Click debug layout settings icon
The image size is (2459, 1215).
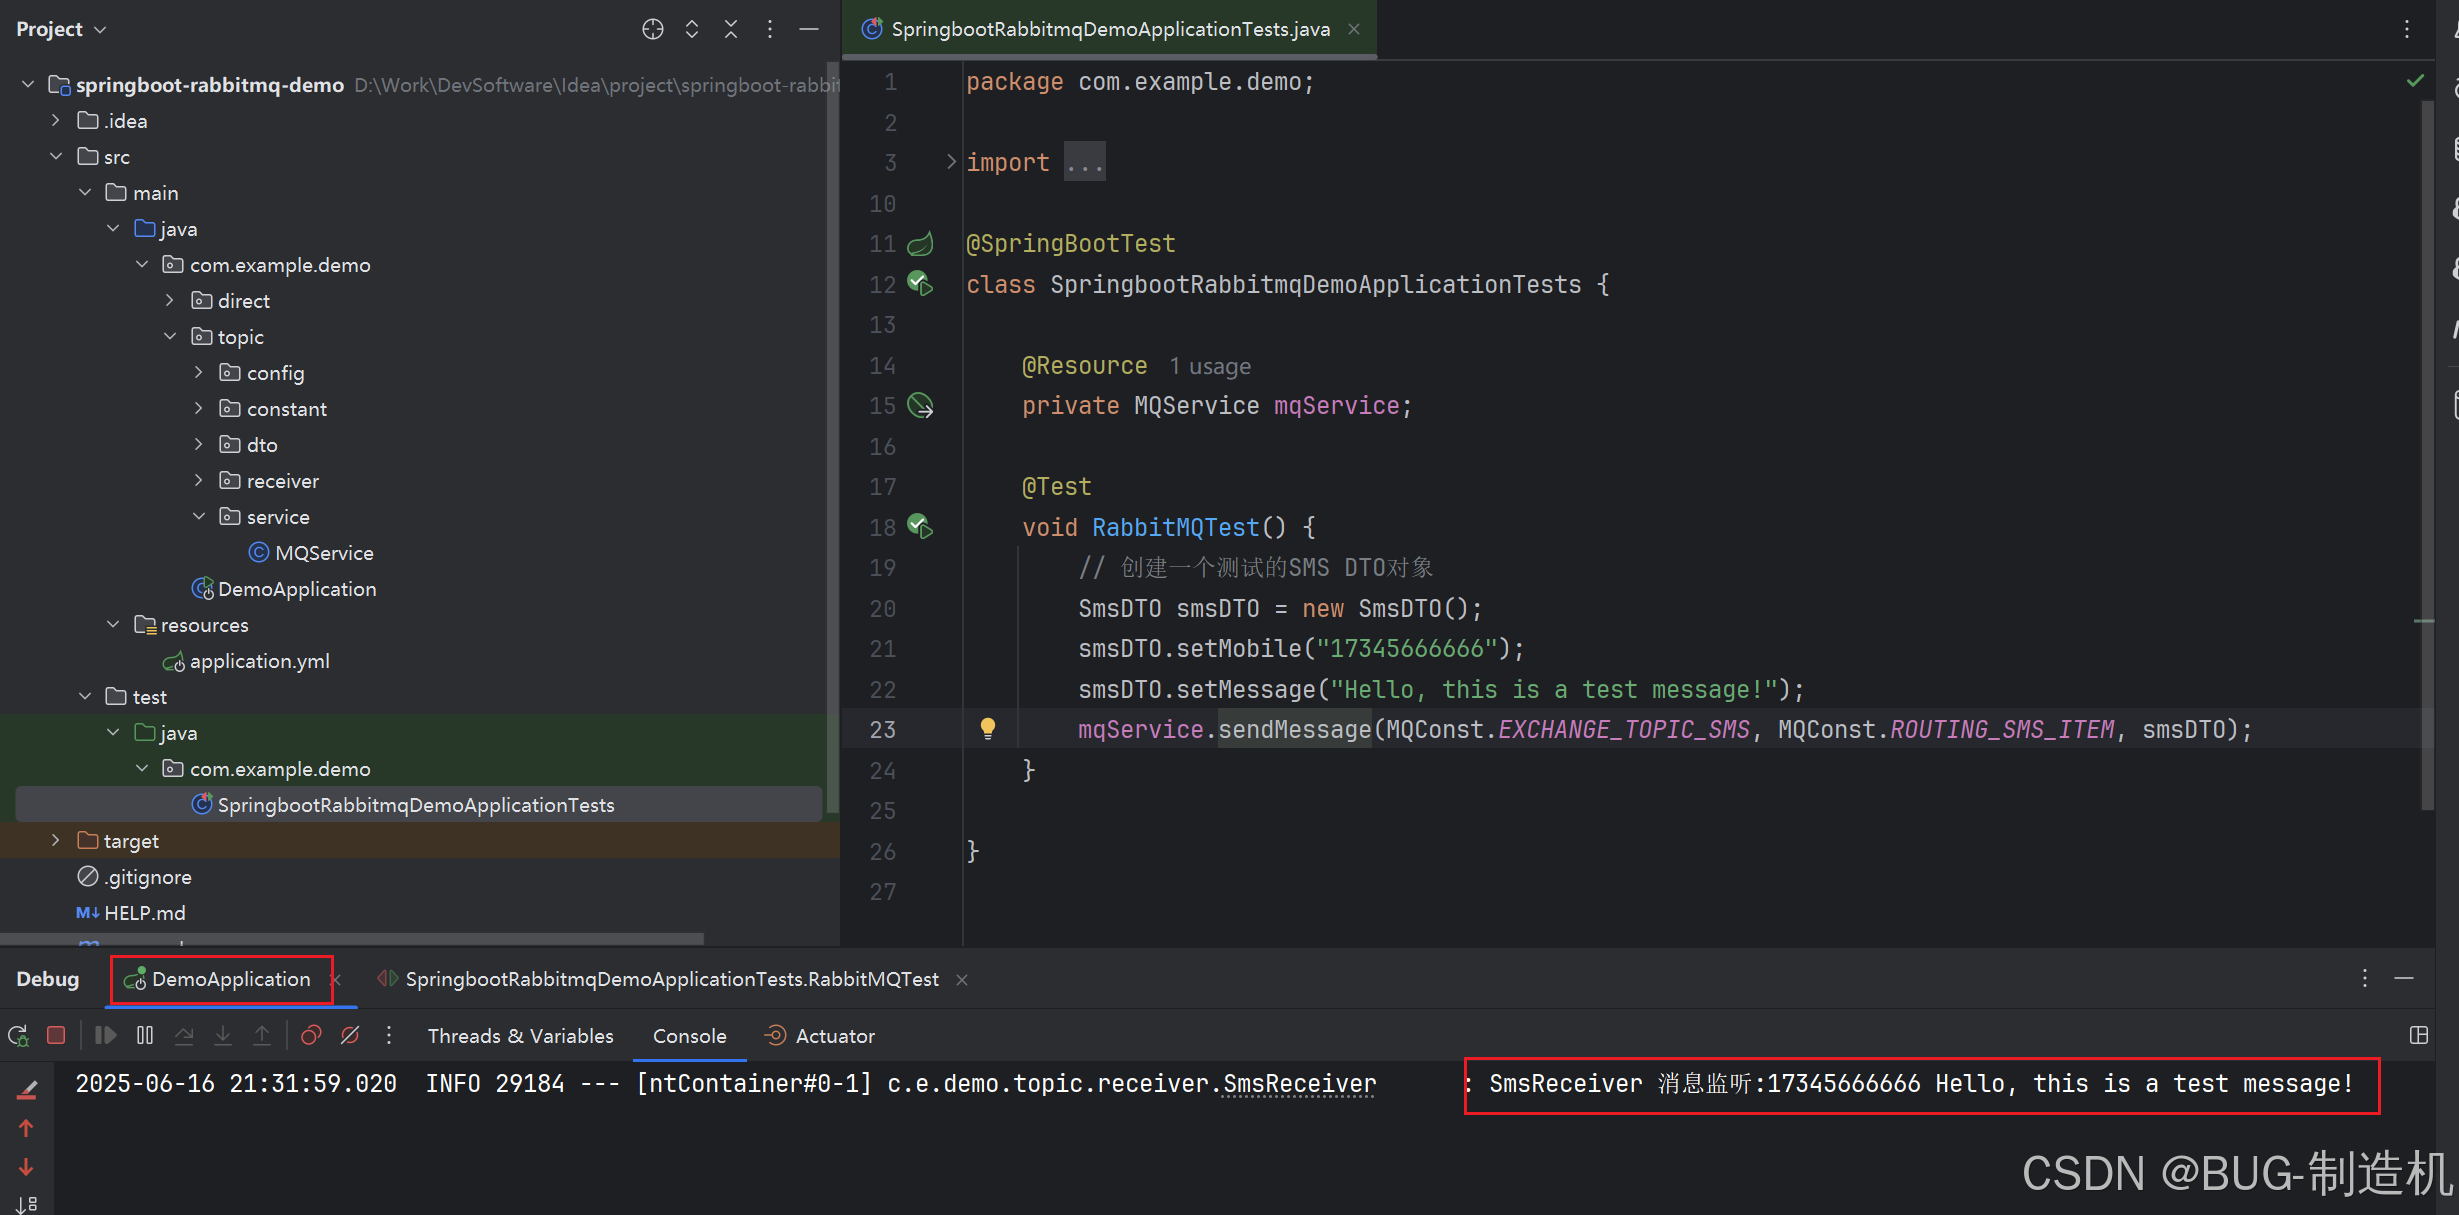pyautogui.click(x=2419, y=1035)
